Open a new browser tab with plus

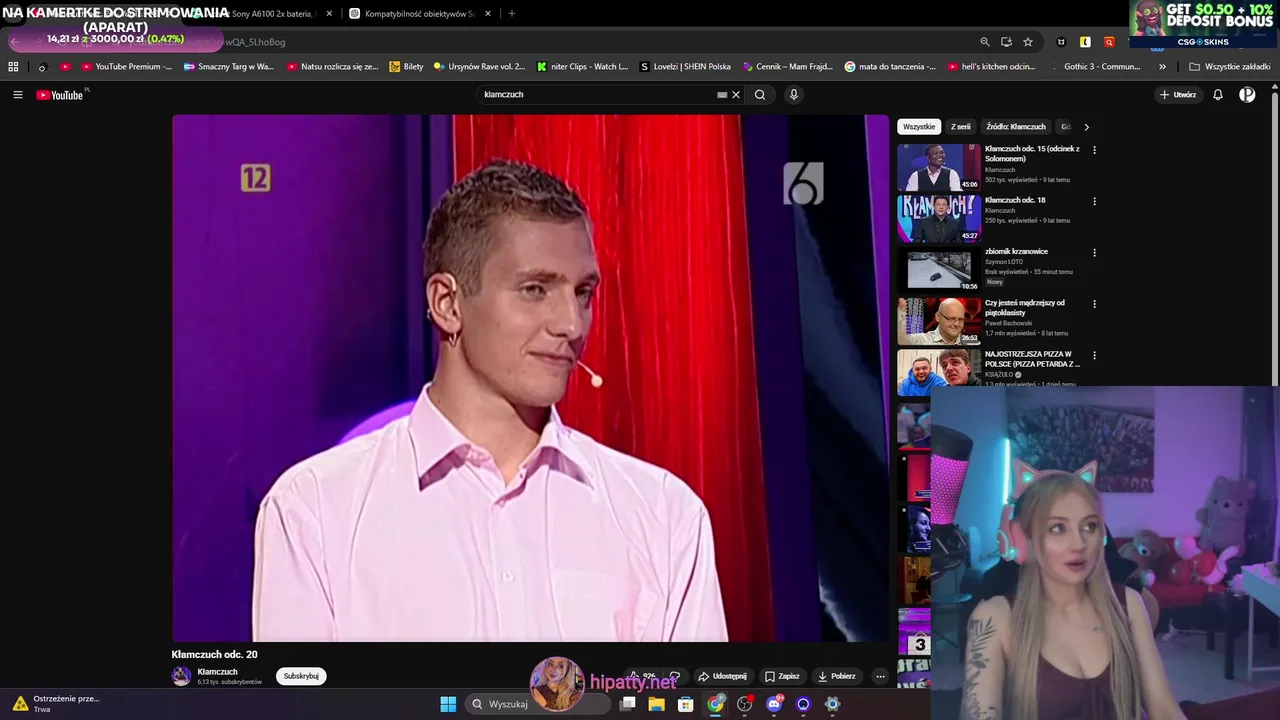[512, 14]
